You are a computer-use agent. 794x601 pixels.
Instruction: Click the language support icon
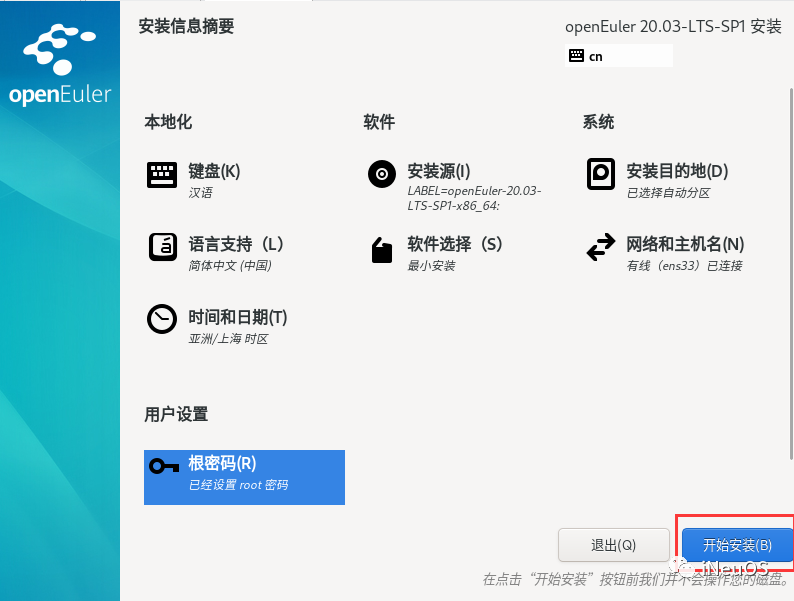point(163,247)
